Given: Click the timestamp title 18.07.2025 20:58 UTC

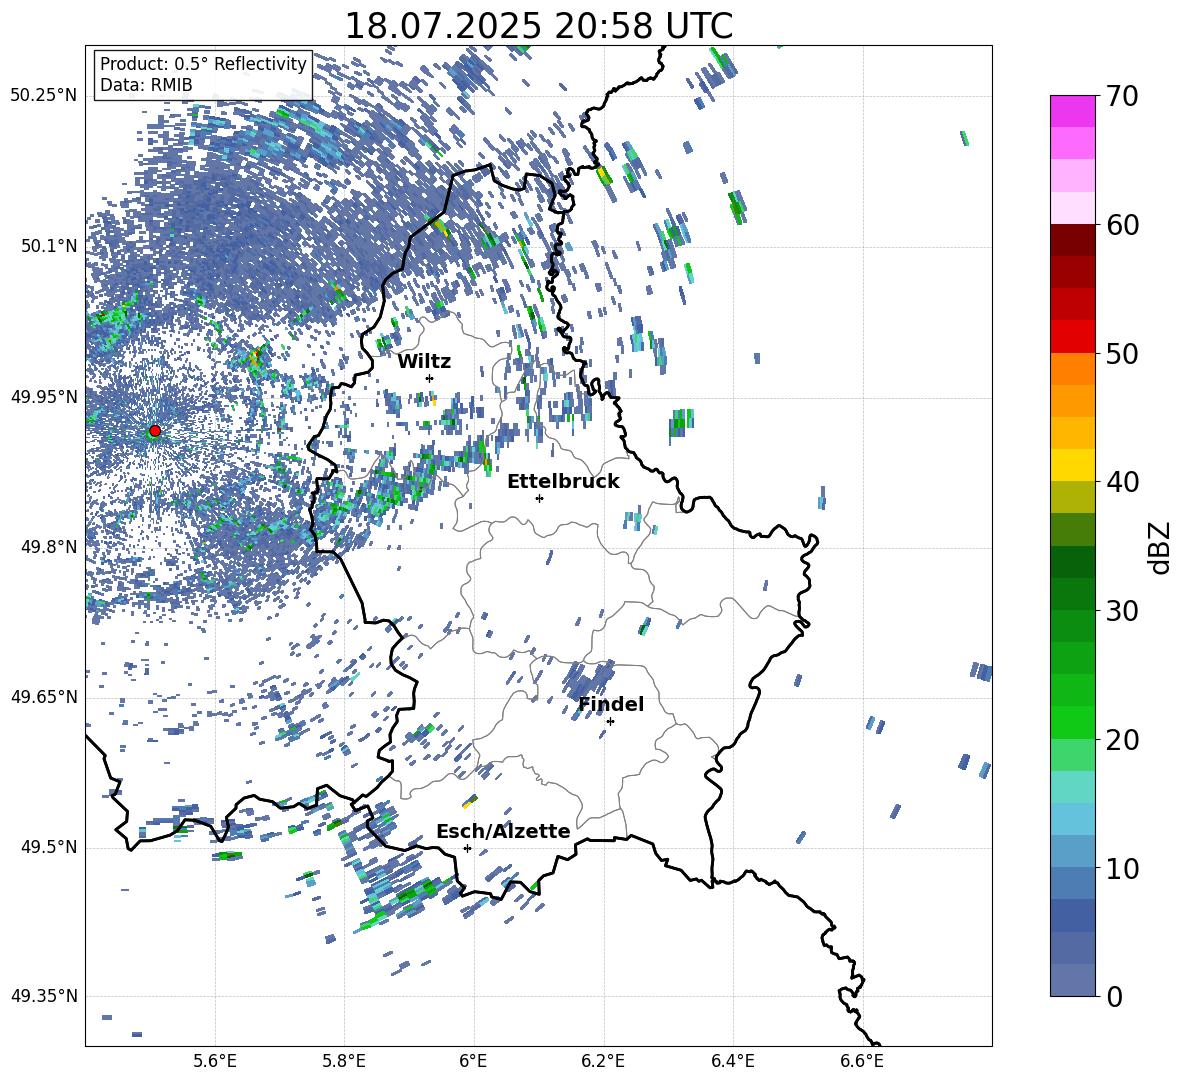Looking at the screenshot, I should pos(538,26).
